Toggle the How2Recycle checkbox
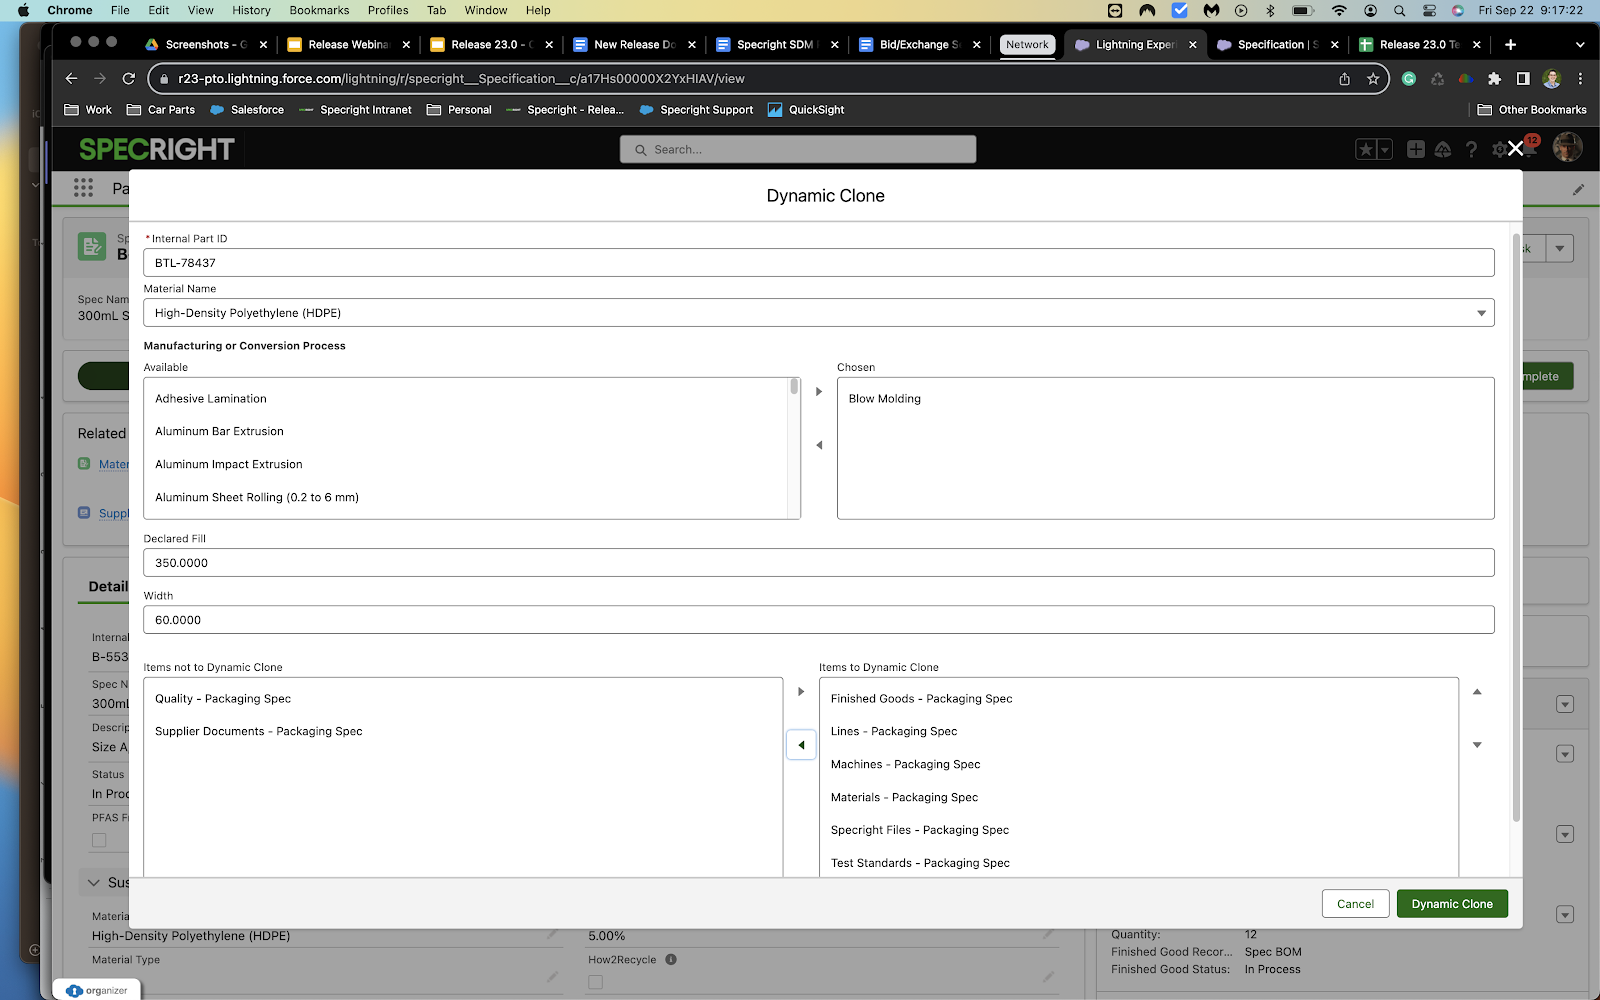The image size is (1600, 1000). (x=596, y=982)
